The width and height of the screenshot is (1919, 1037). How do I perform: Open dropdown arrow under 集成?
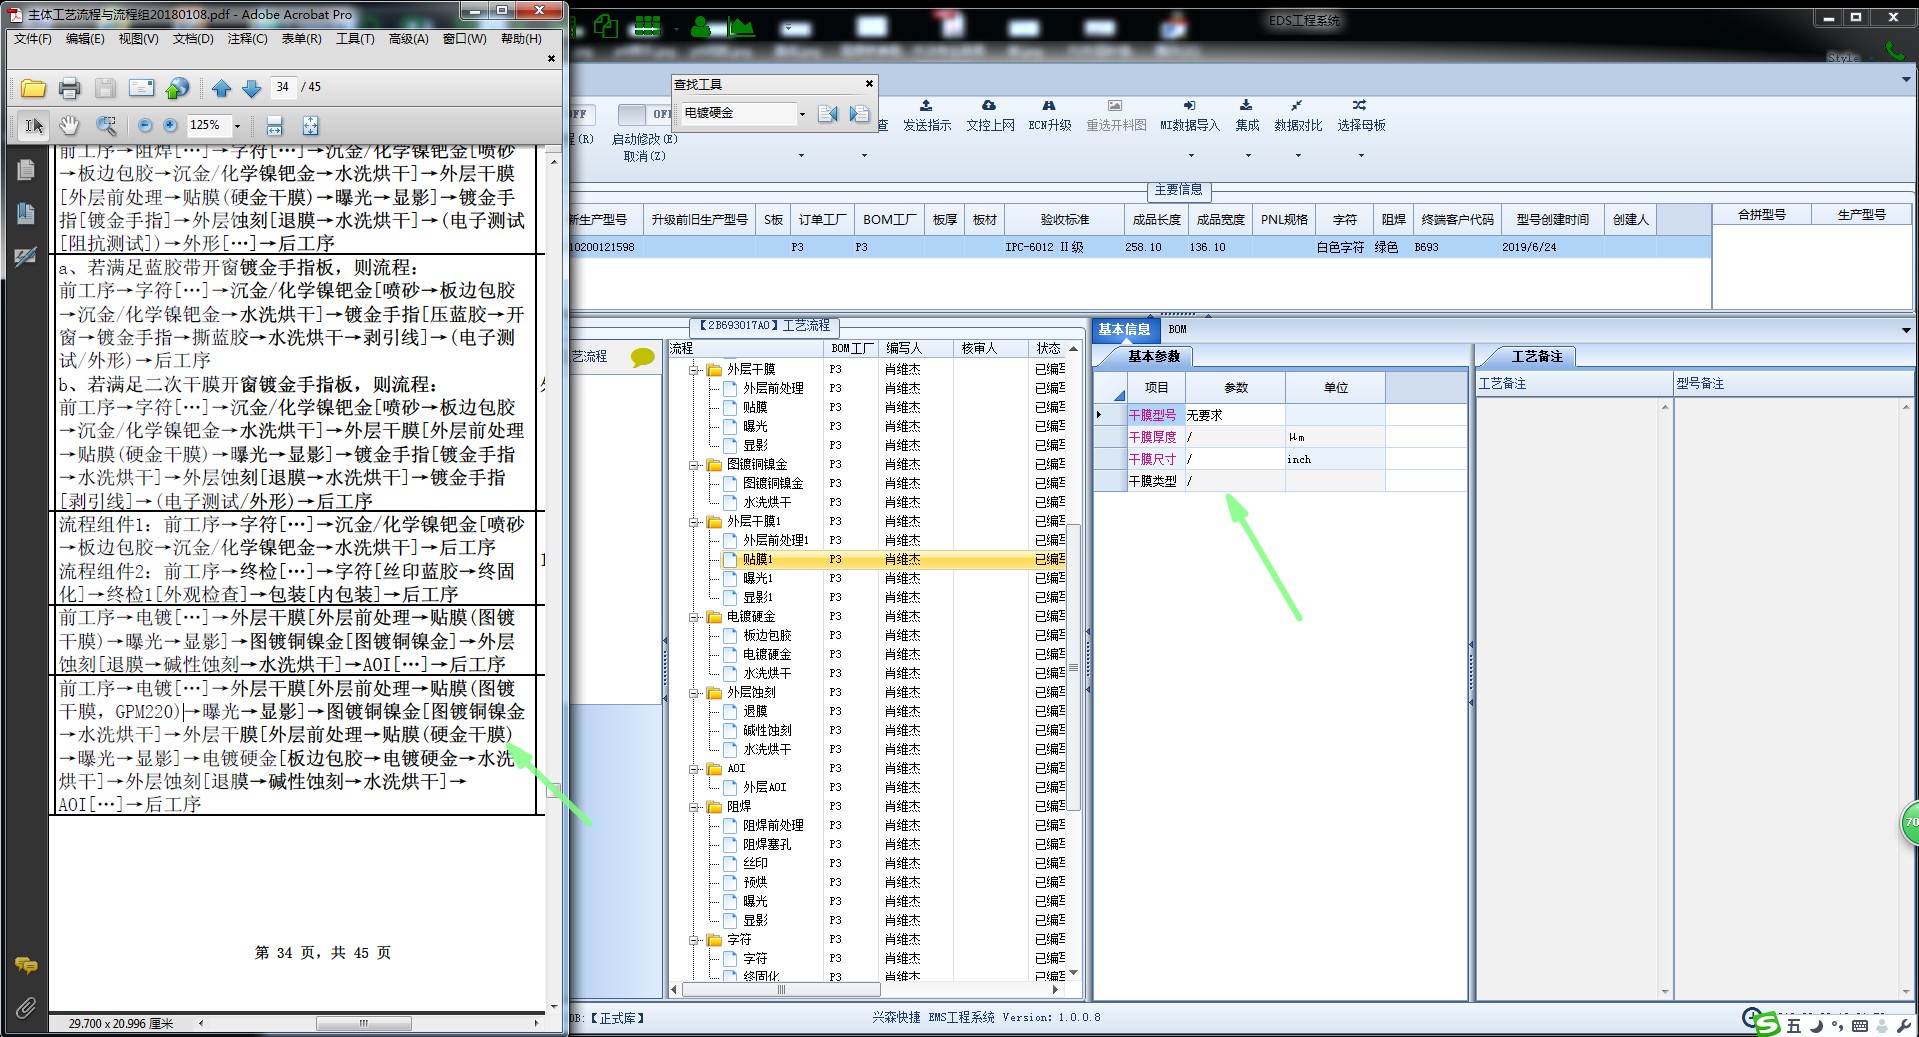pos(1248,155)
